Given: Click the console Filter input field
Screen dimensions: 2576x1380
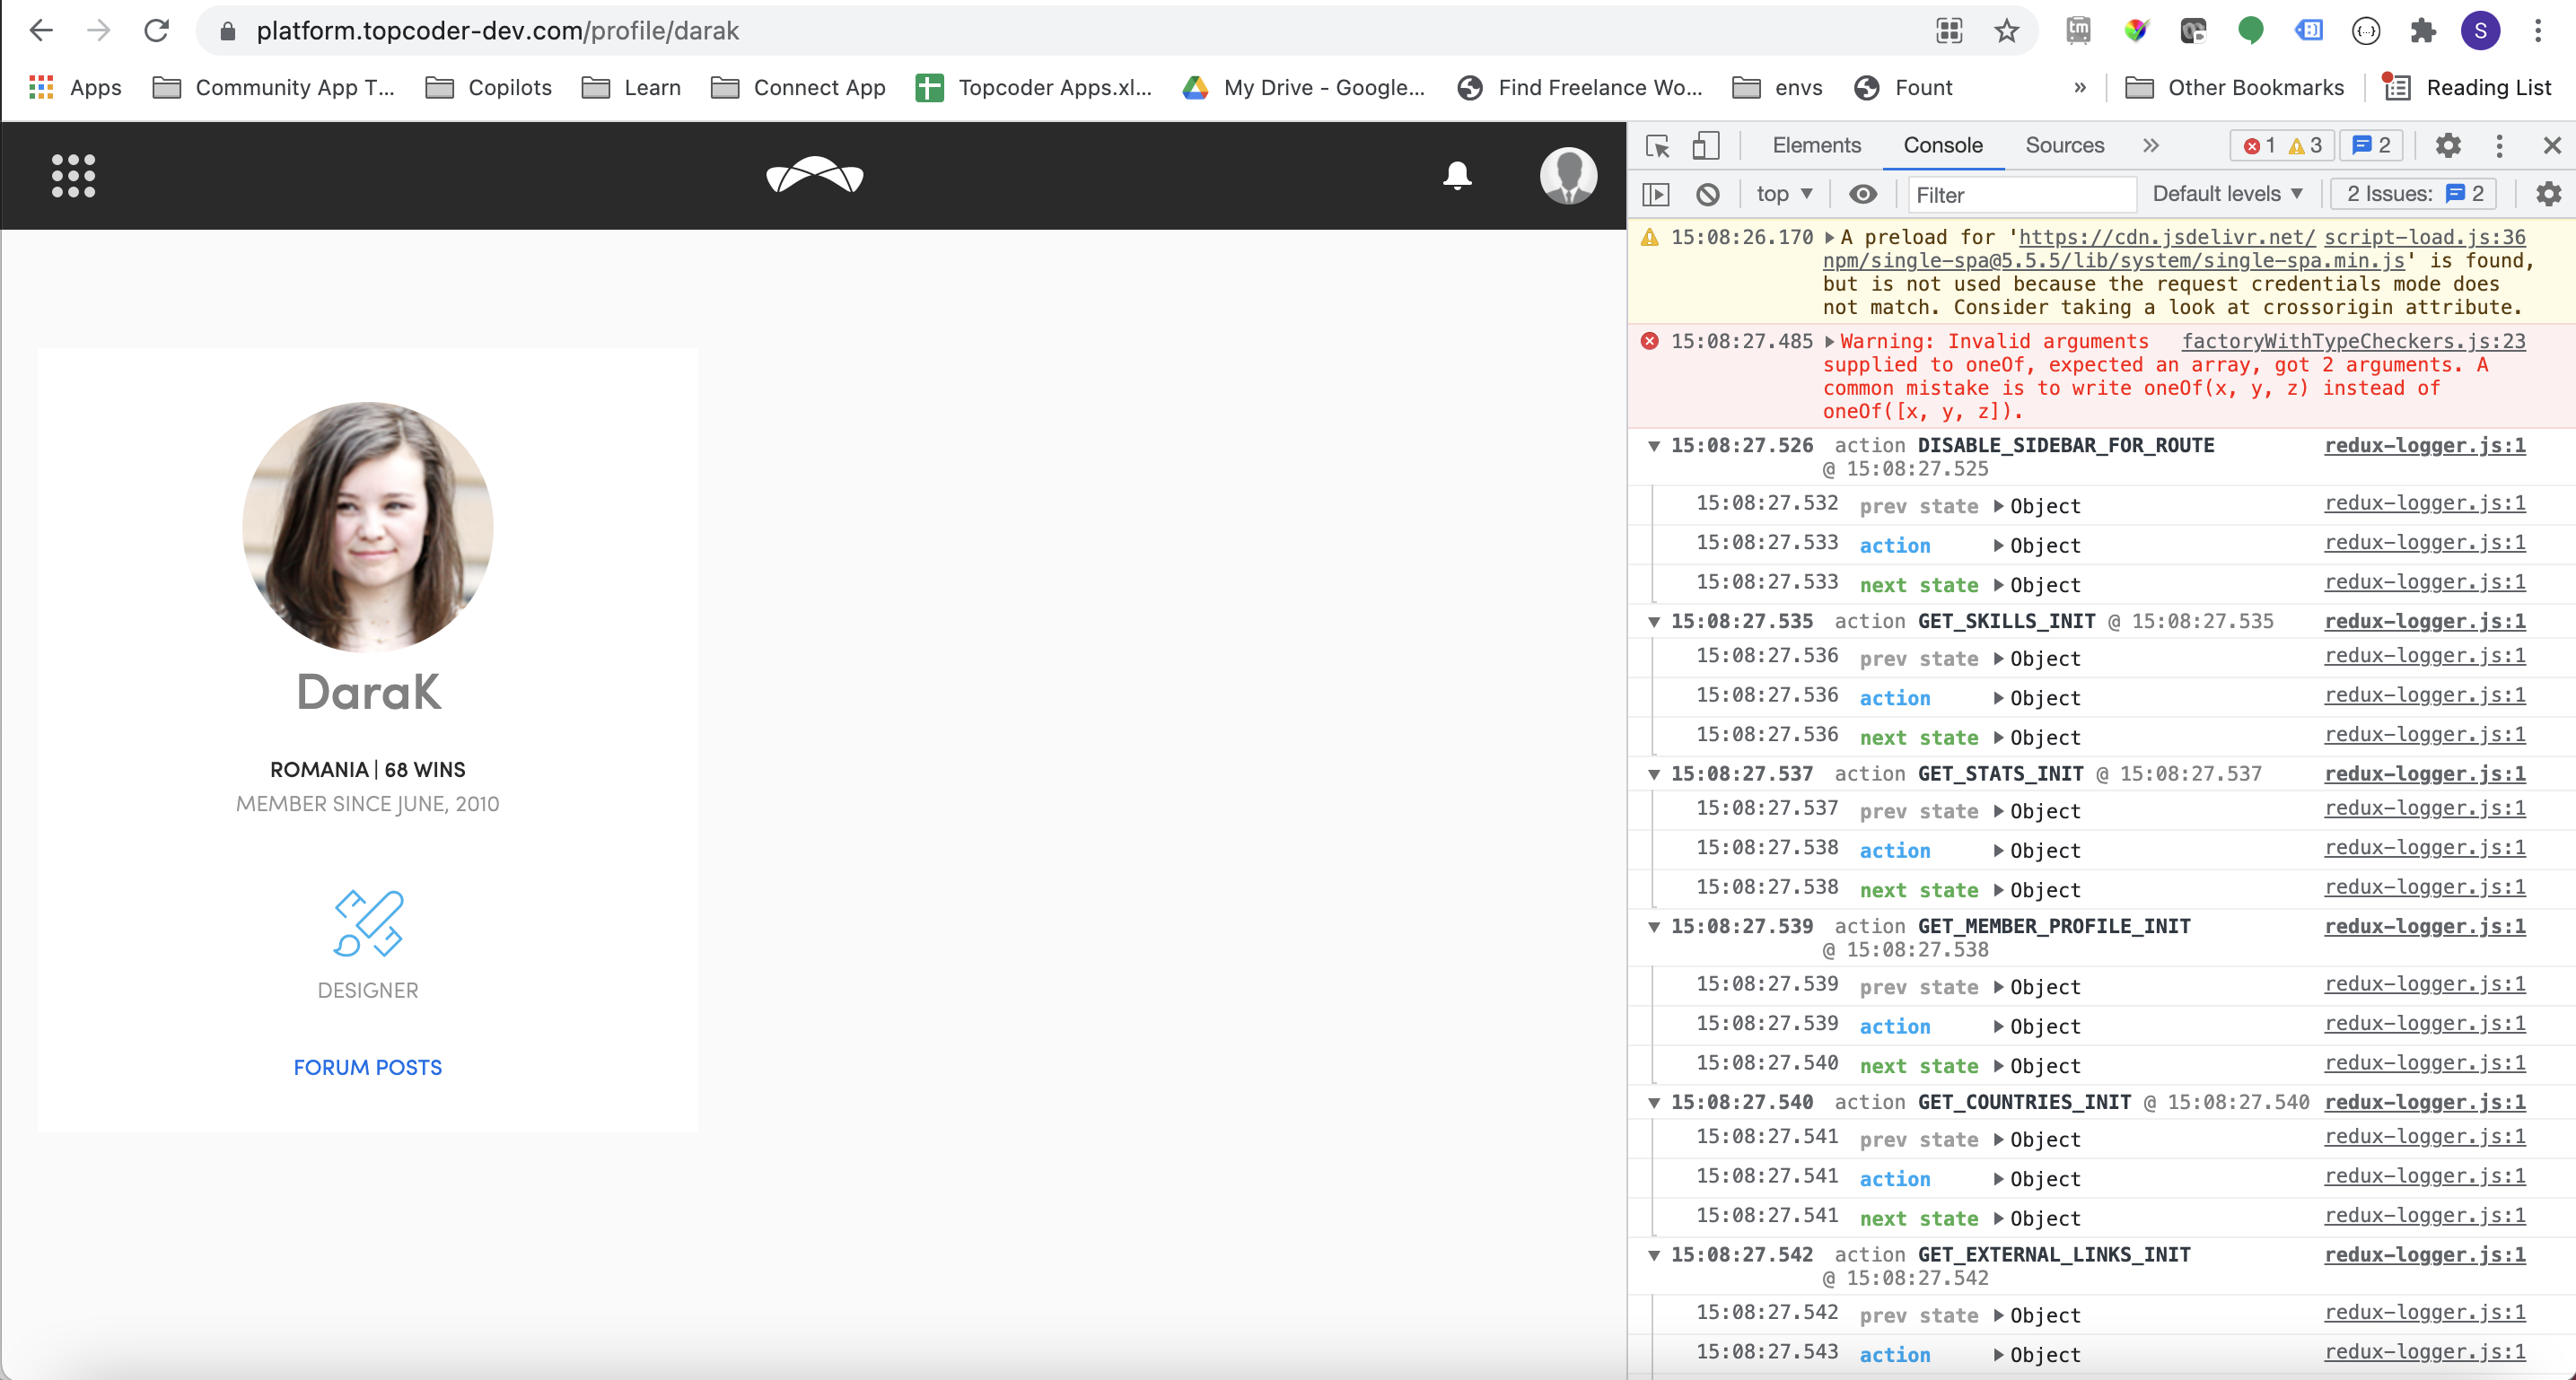Looking at the screenshot, I should 2020,195.
